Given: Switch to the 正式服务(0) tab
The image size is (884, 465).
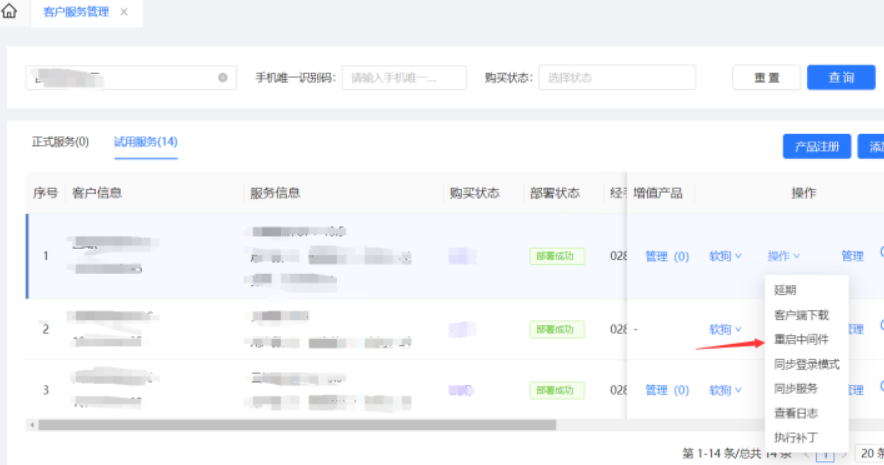Looking at the screenshot, I should [x=60, y=142].
